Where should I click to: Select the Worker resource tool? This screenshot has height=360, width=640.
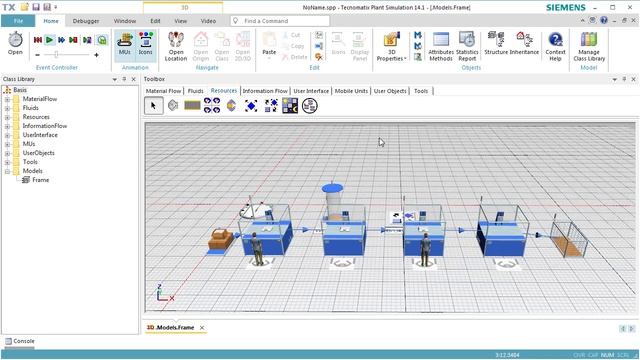231,106
